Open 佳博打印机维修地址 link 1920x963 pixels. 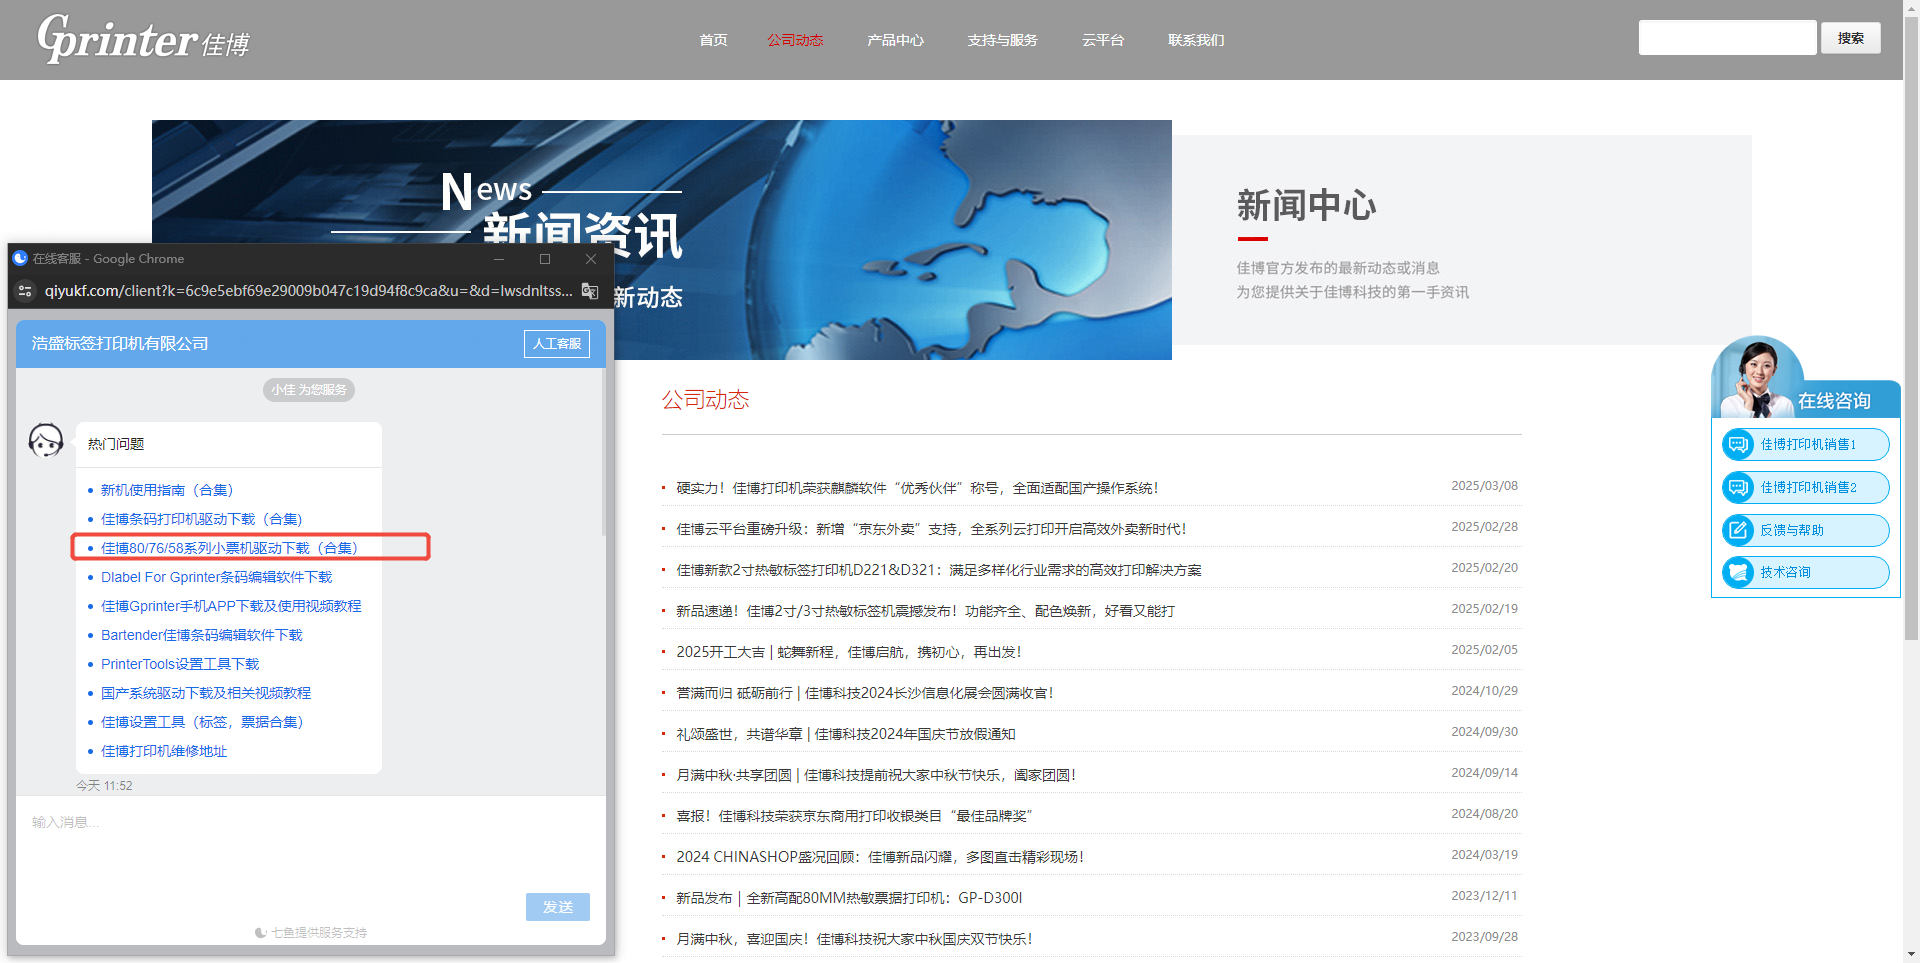(x=164, y=751)
